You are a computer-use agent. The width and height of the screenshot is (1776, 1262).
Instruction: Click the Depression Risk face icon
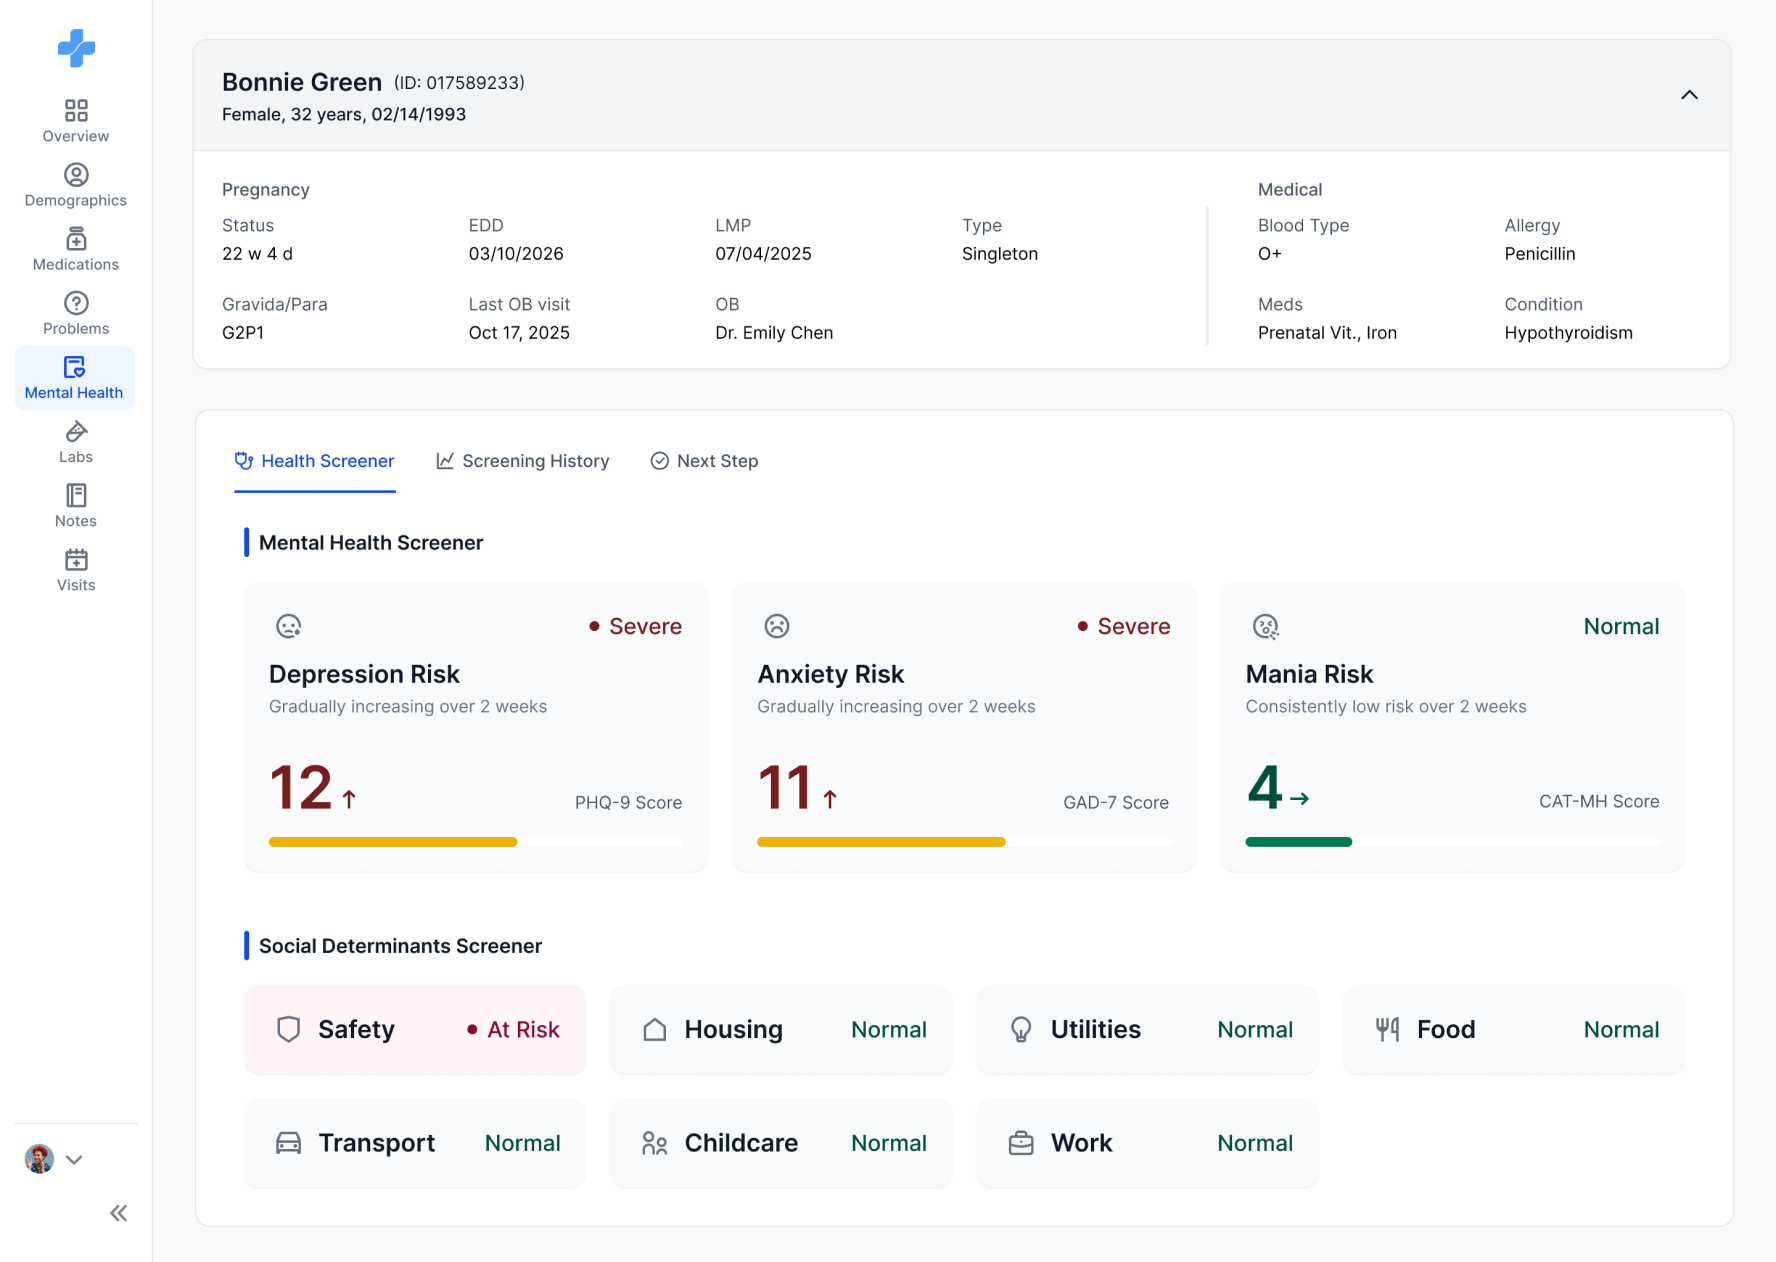point(288,626)
